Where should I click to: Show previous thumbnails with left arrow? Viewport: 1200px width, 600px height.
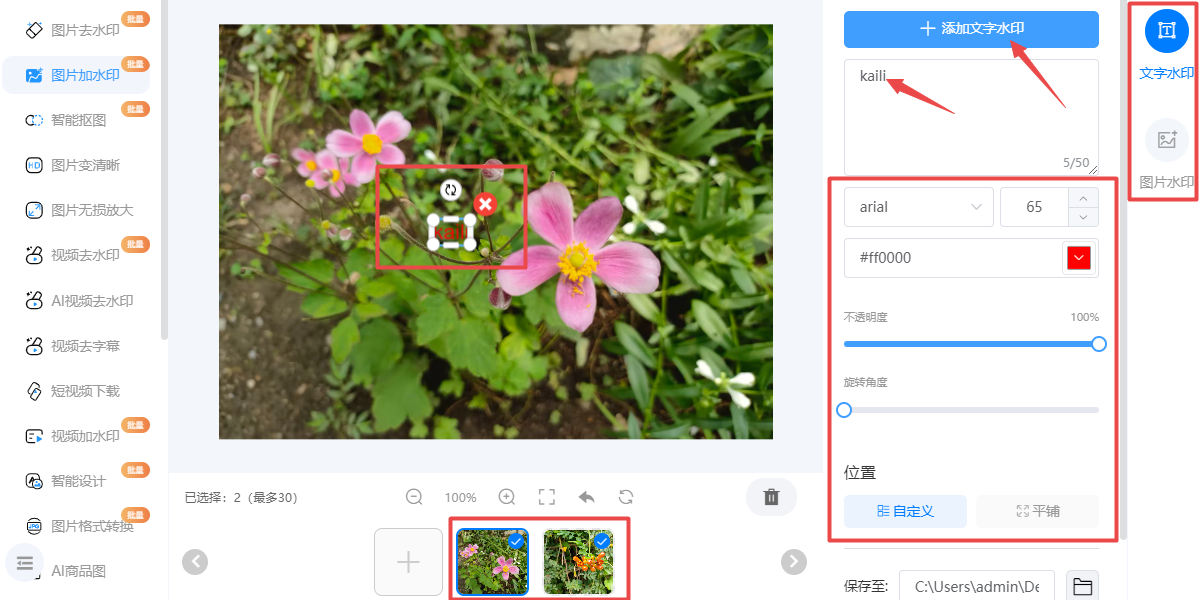(x=195, y=562)
